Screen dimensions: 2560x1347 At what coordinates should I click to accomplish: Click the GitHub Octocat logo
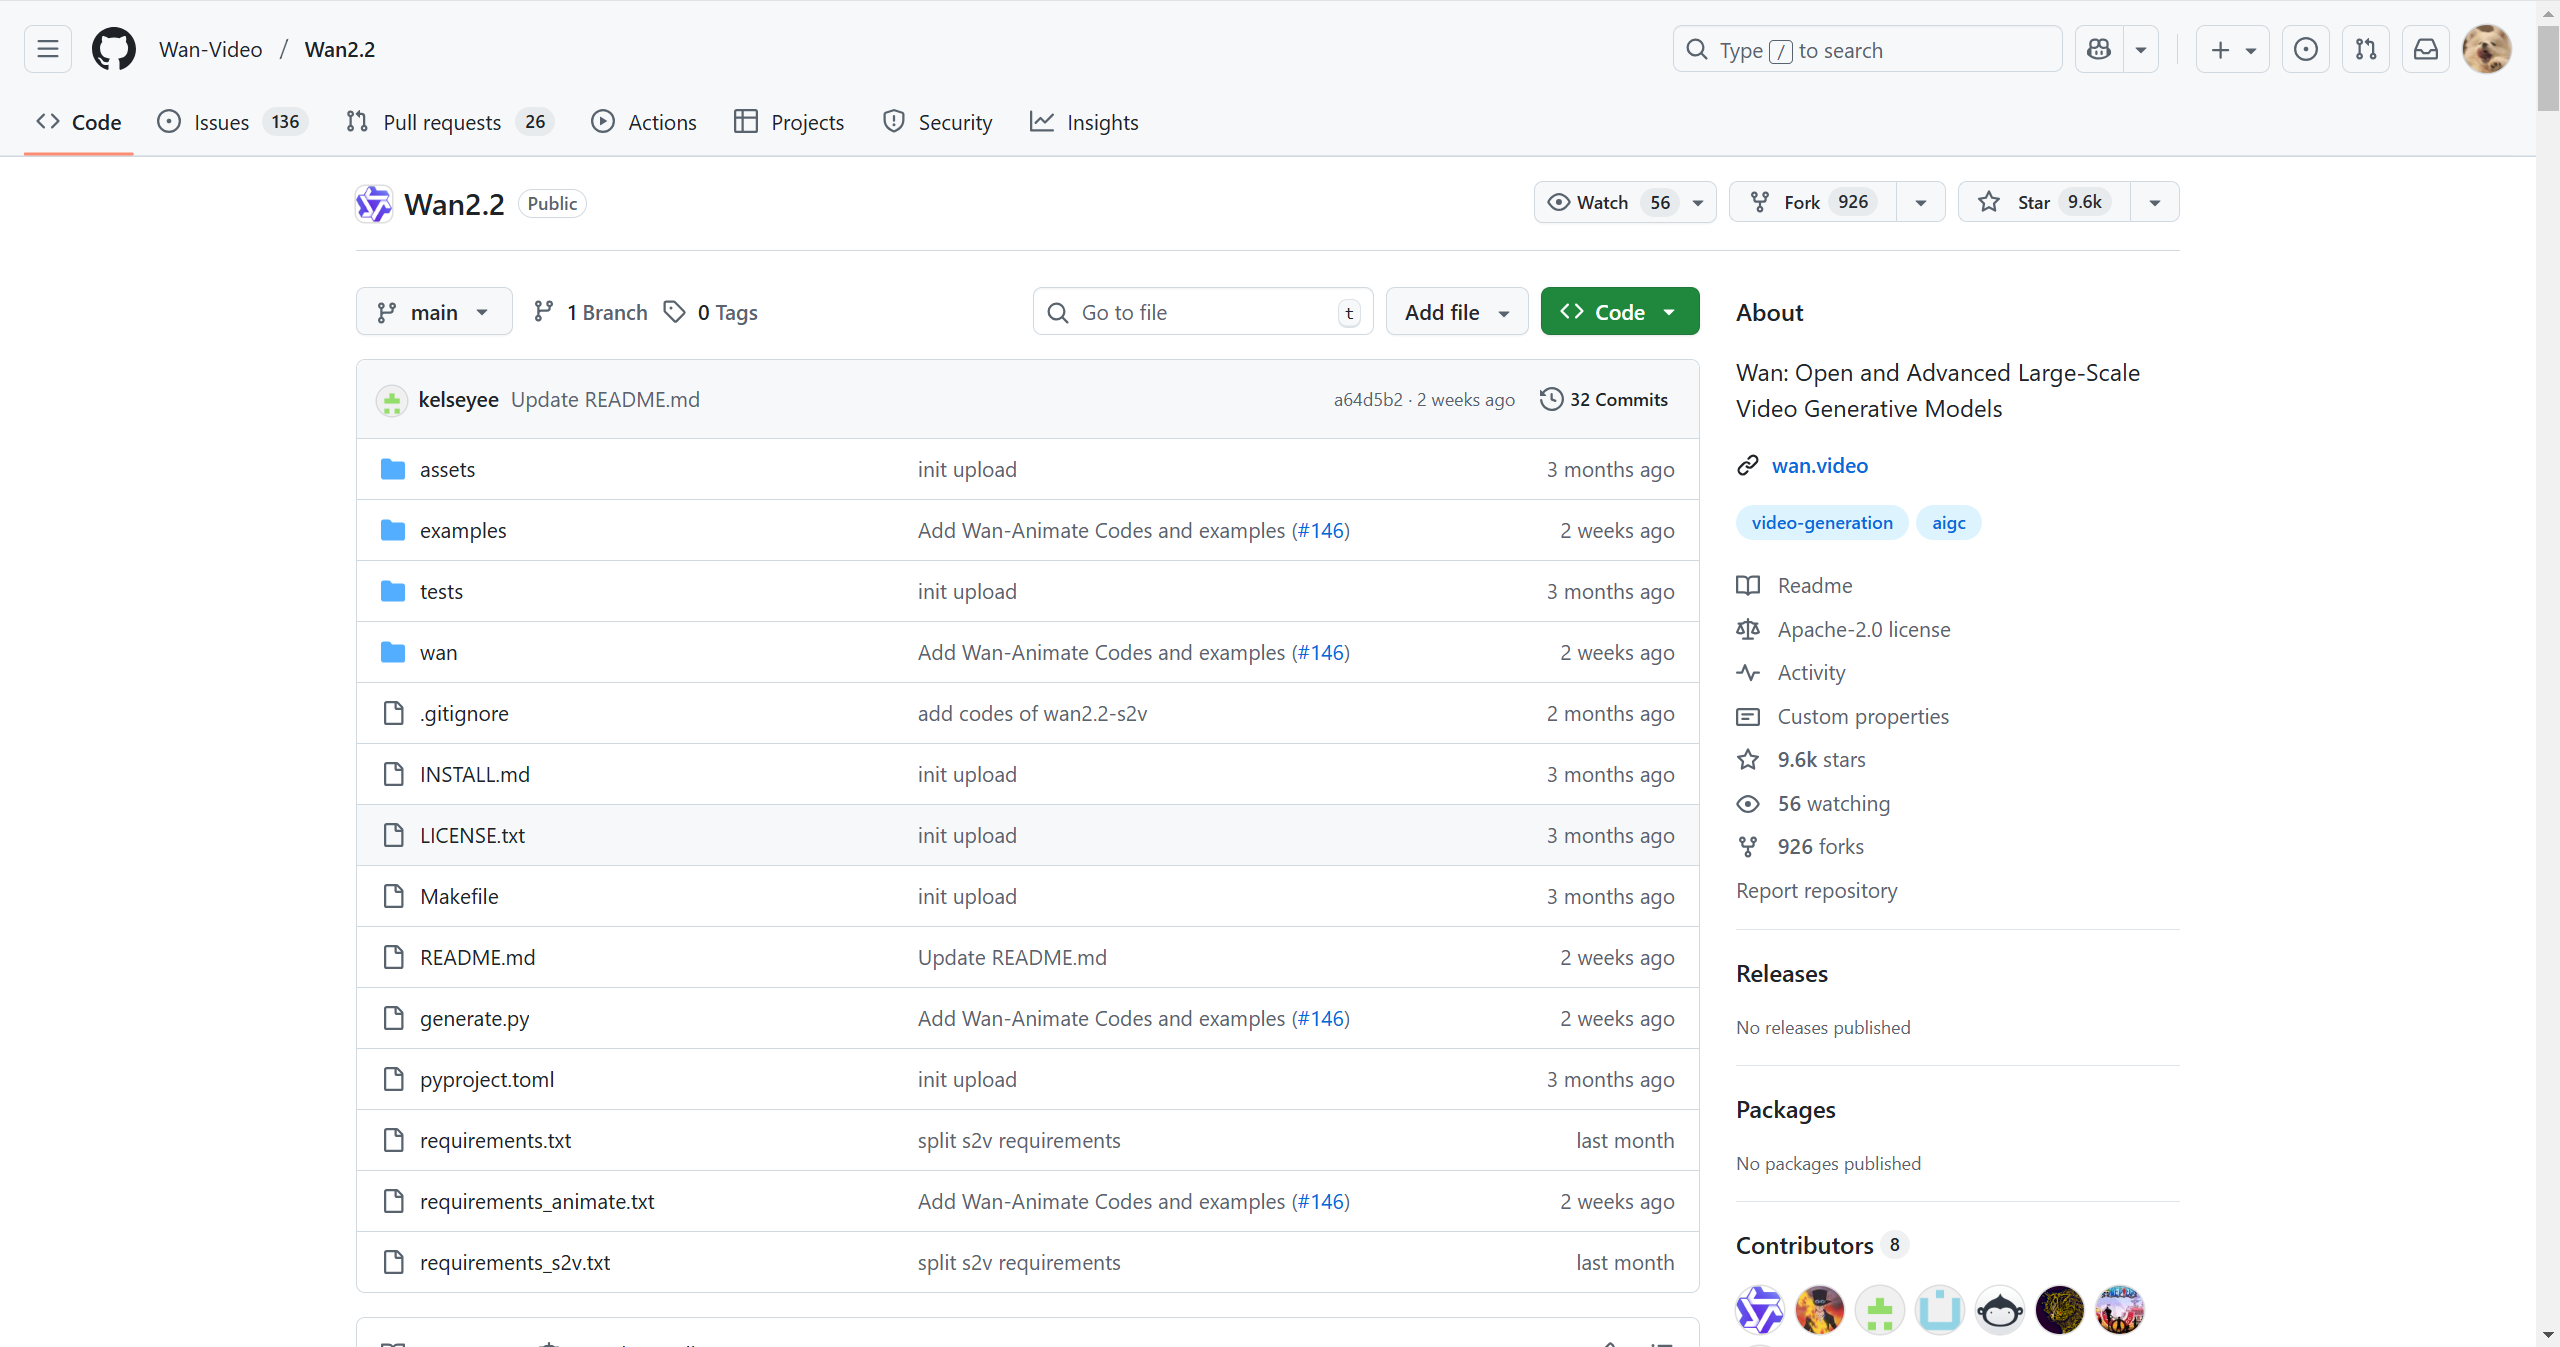(113, 49)
